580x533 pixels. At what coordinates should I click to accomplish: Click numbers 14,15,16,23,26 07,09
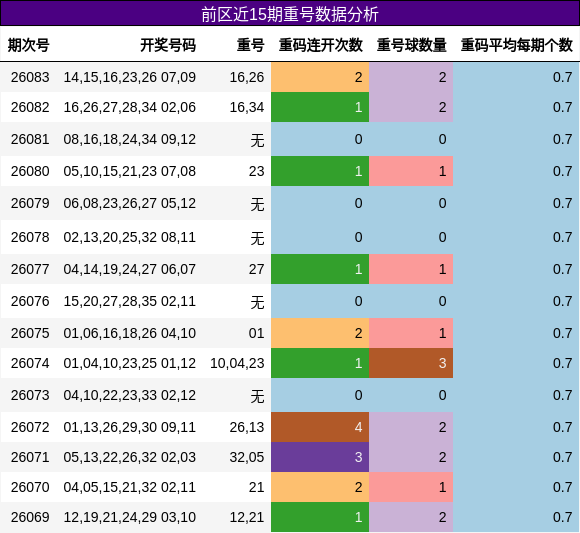(129, 77)
